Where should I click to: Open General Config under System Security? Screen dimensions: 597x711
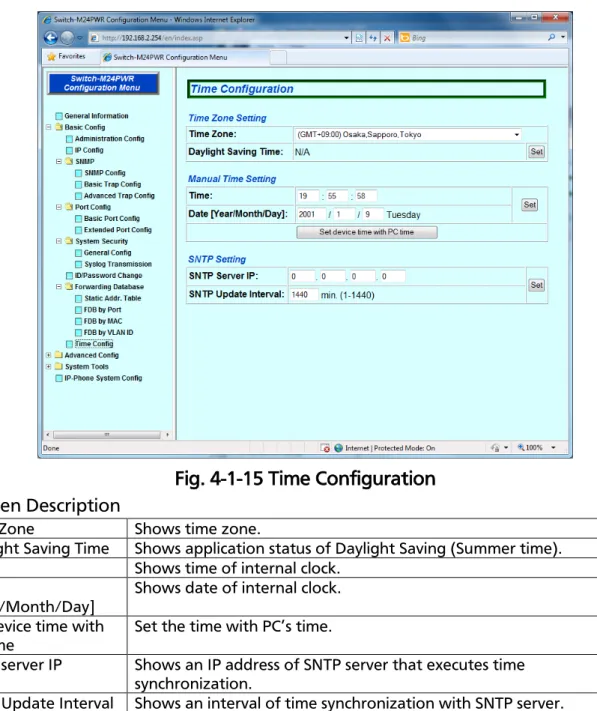(x=107, y=253)
